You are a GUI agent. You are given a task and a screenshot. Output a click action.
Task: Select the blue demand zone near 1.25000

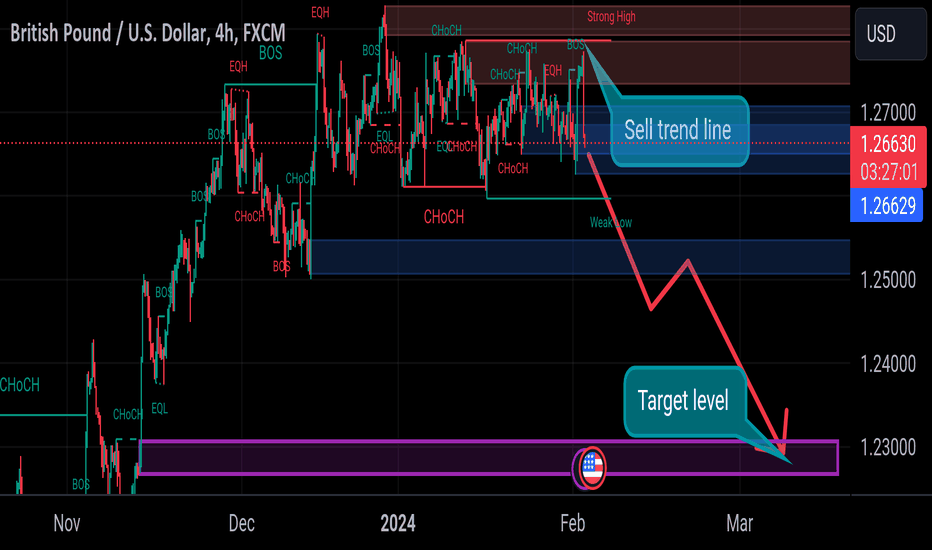[x=580, y=257]
